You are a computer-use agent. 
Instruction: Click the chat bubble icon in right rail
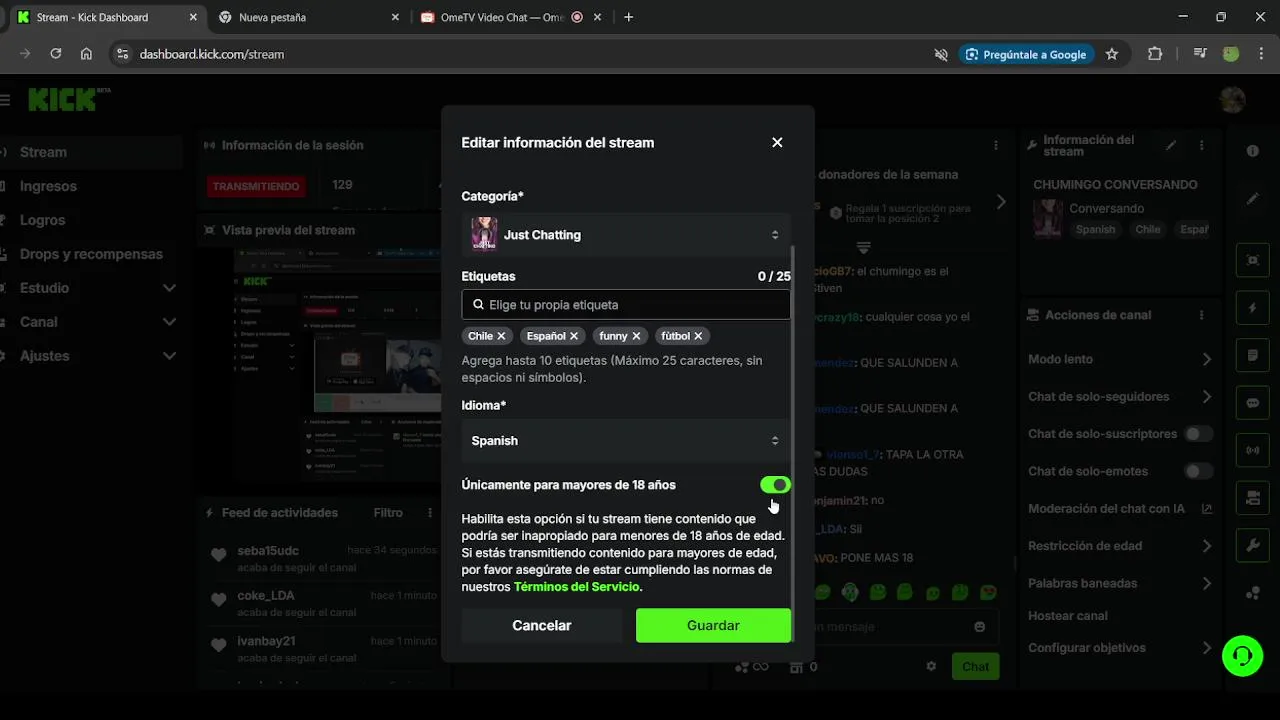(1253, 403)
